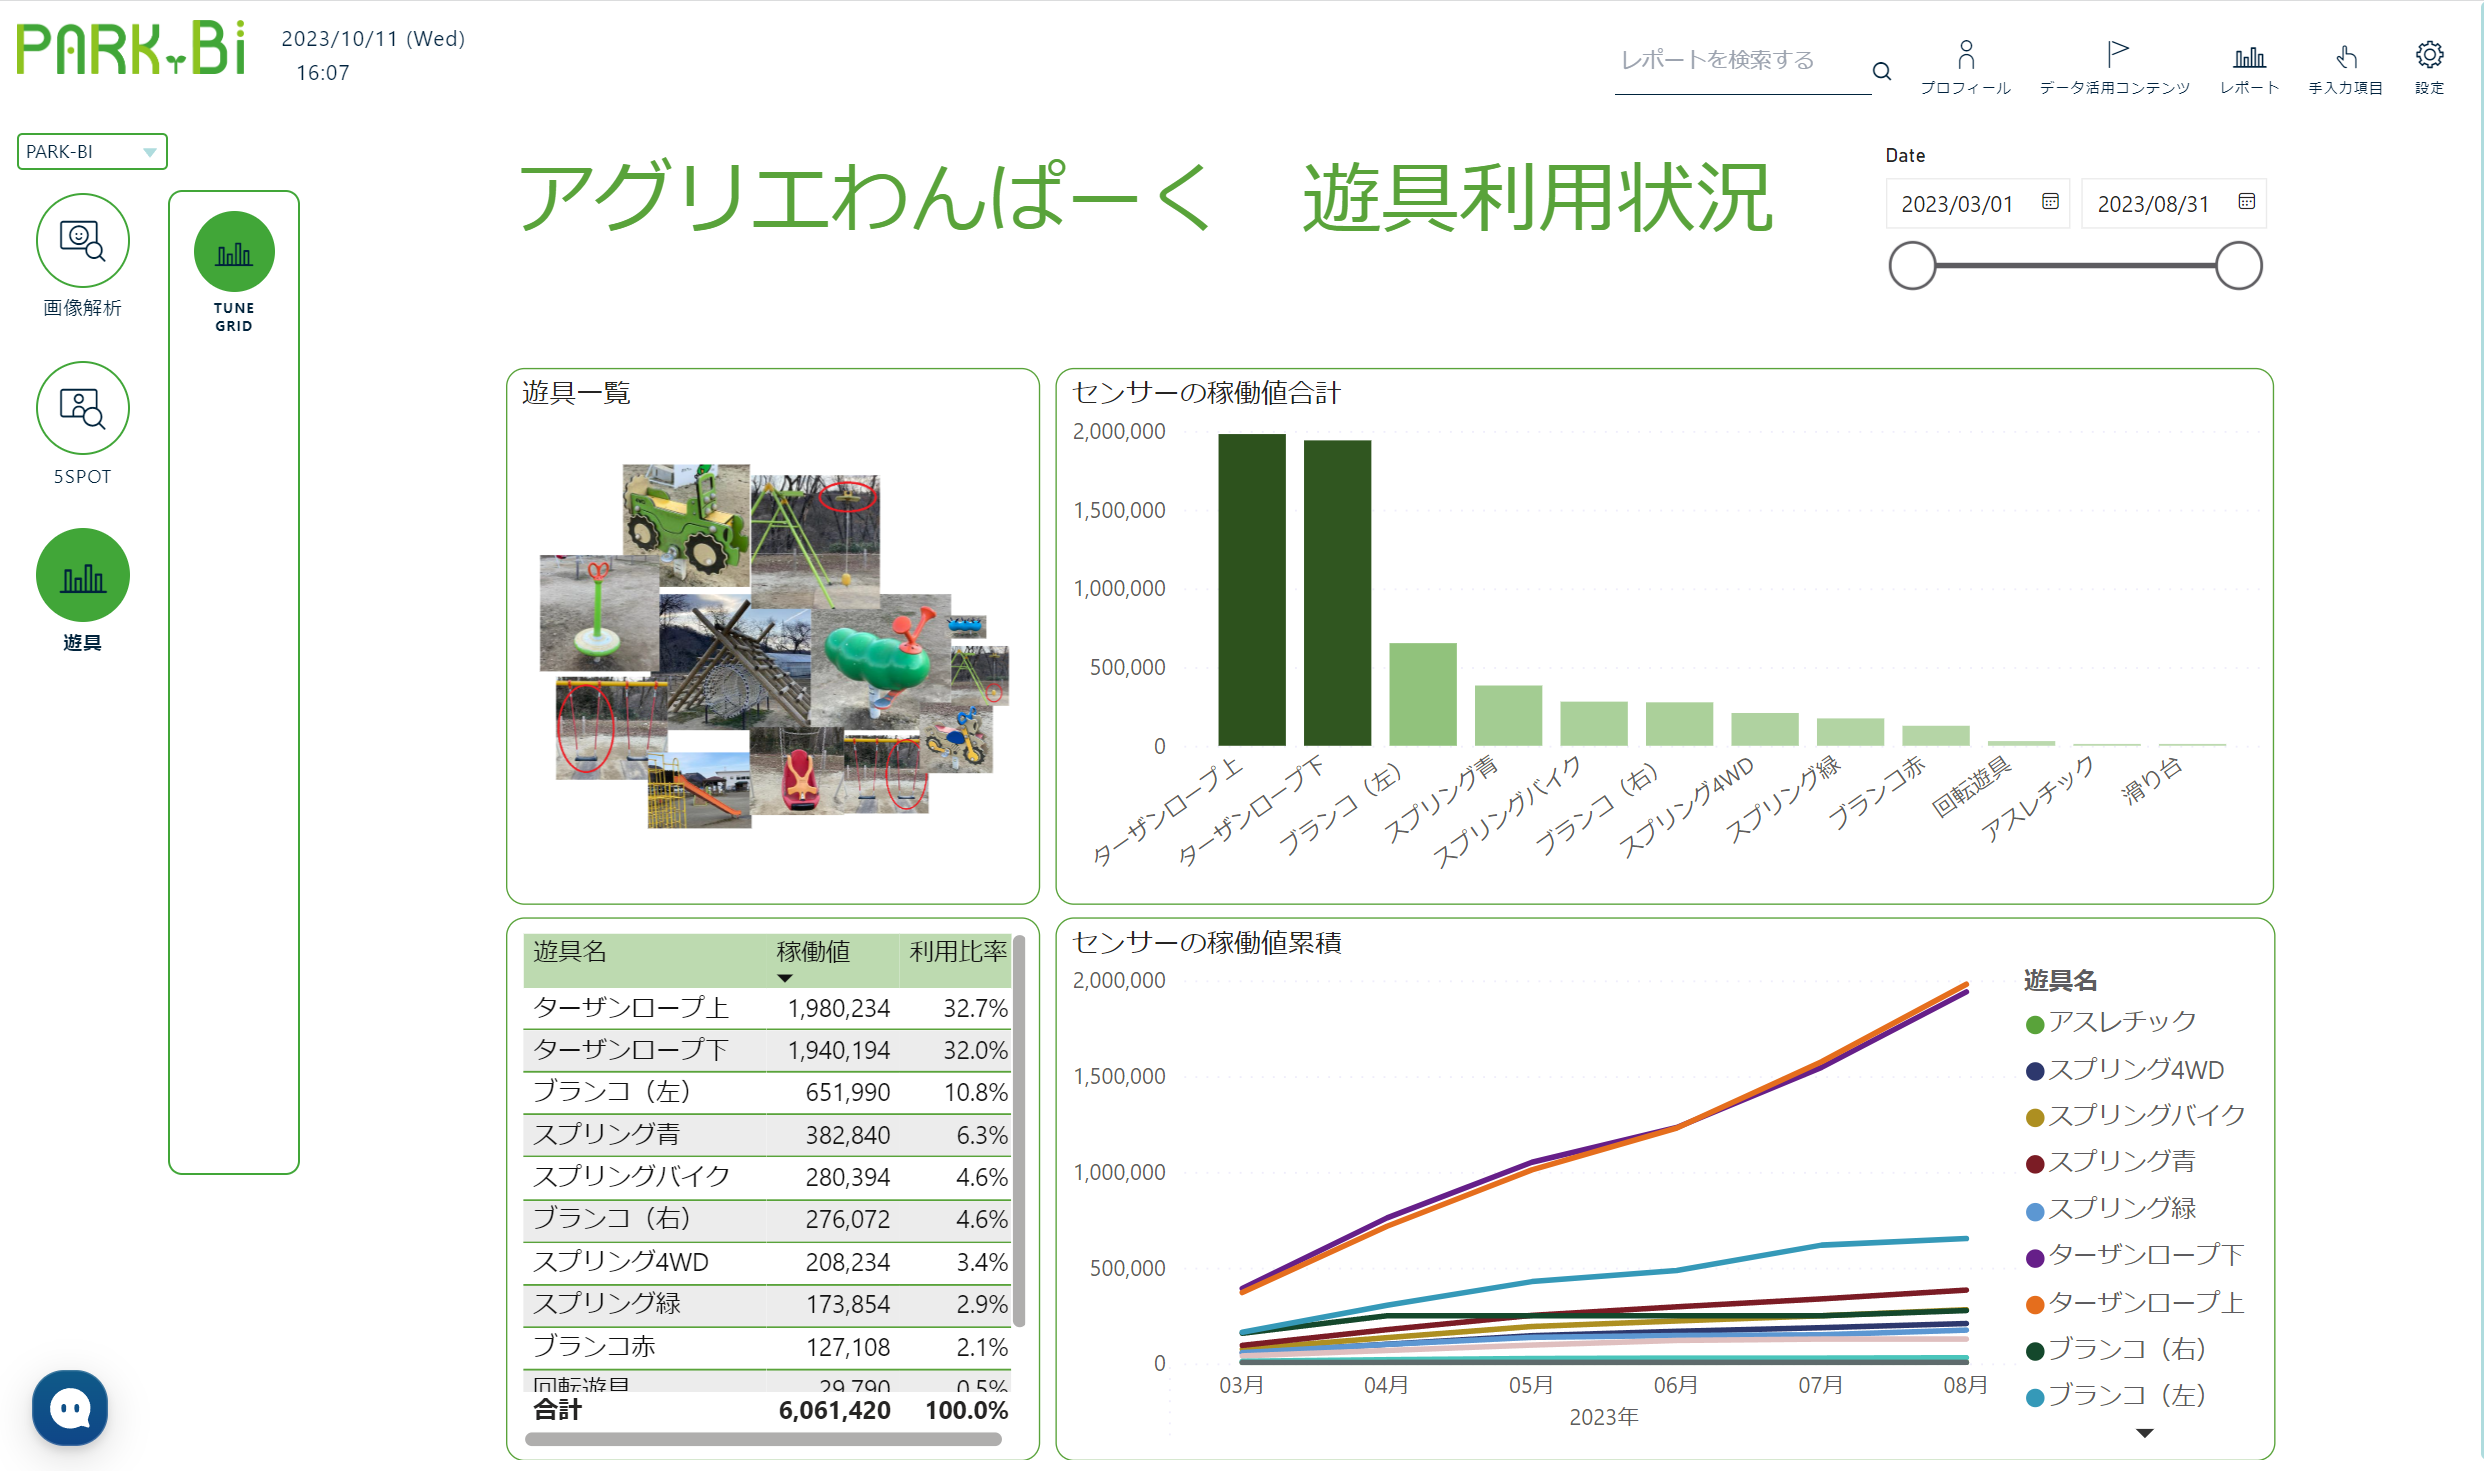Open start date calendar picker
Image resolution: width=2484 pixels, height=1471 pixels.
click(2049, 202)
